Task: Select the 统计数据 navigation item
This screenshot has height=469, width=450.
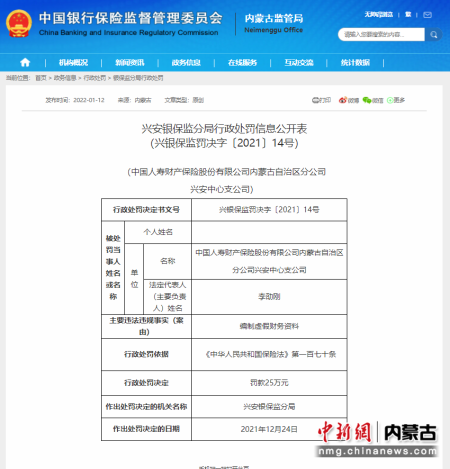Action: [x=355, y=62]
